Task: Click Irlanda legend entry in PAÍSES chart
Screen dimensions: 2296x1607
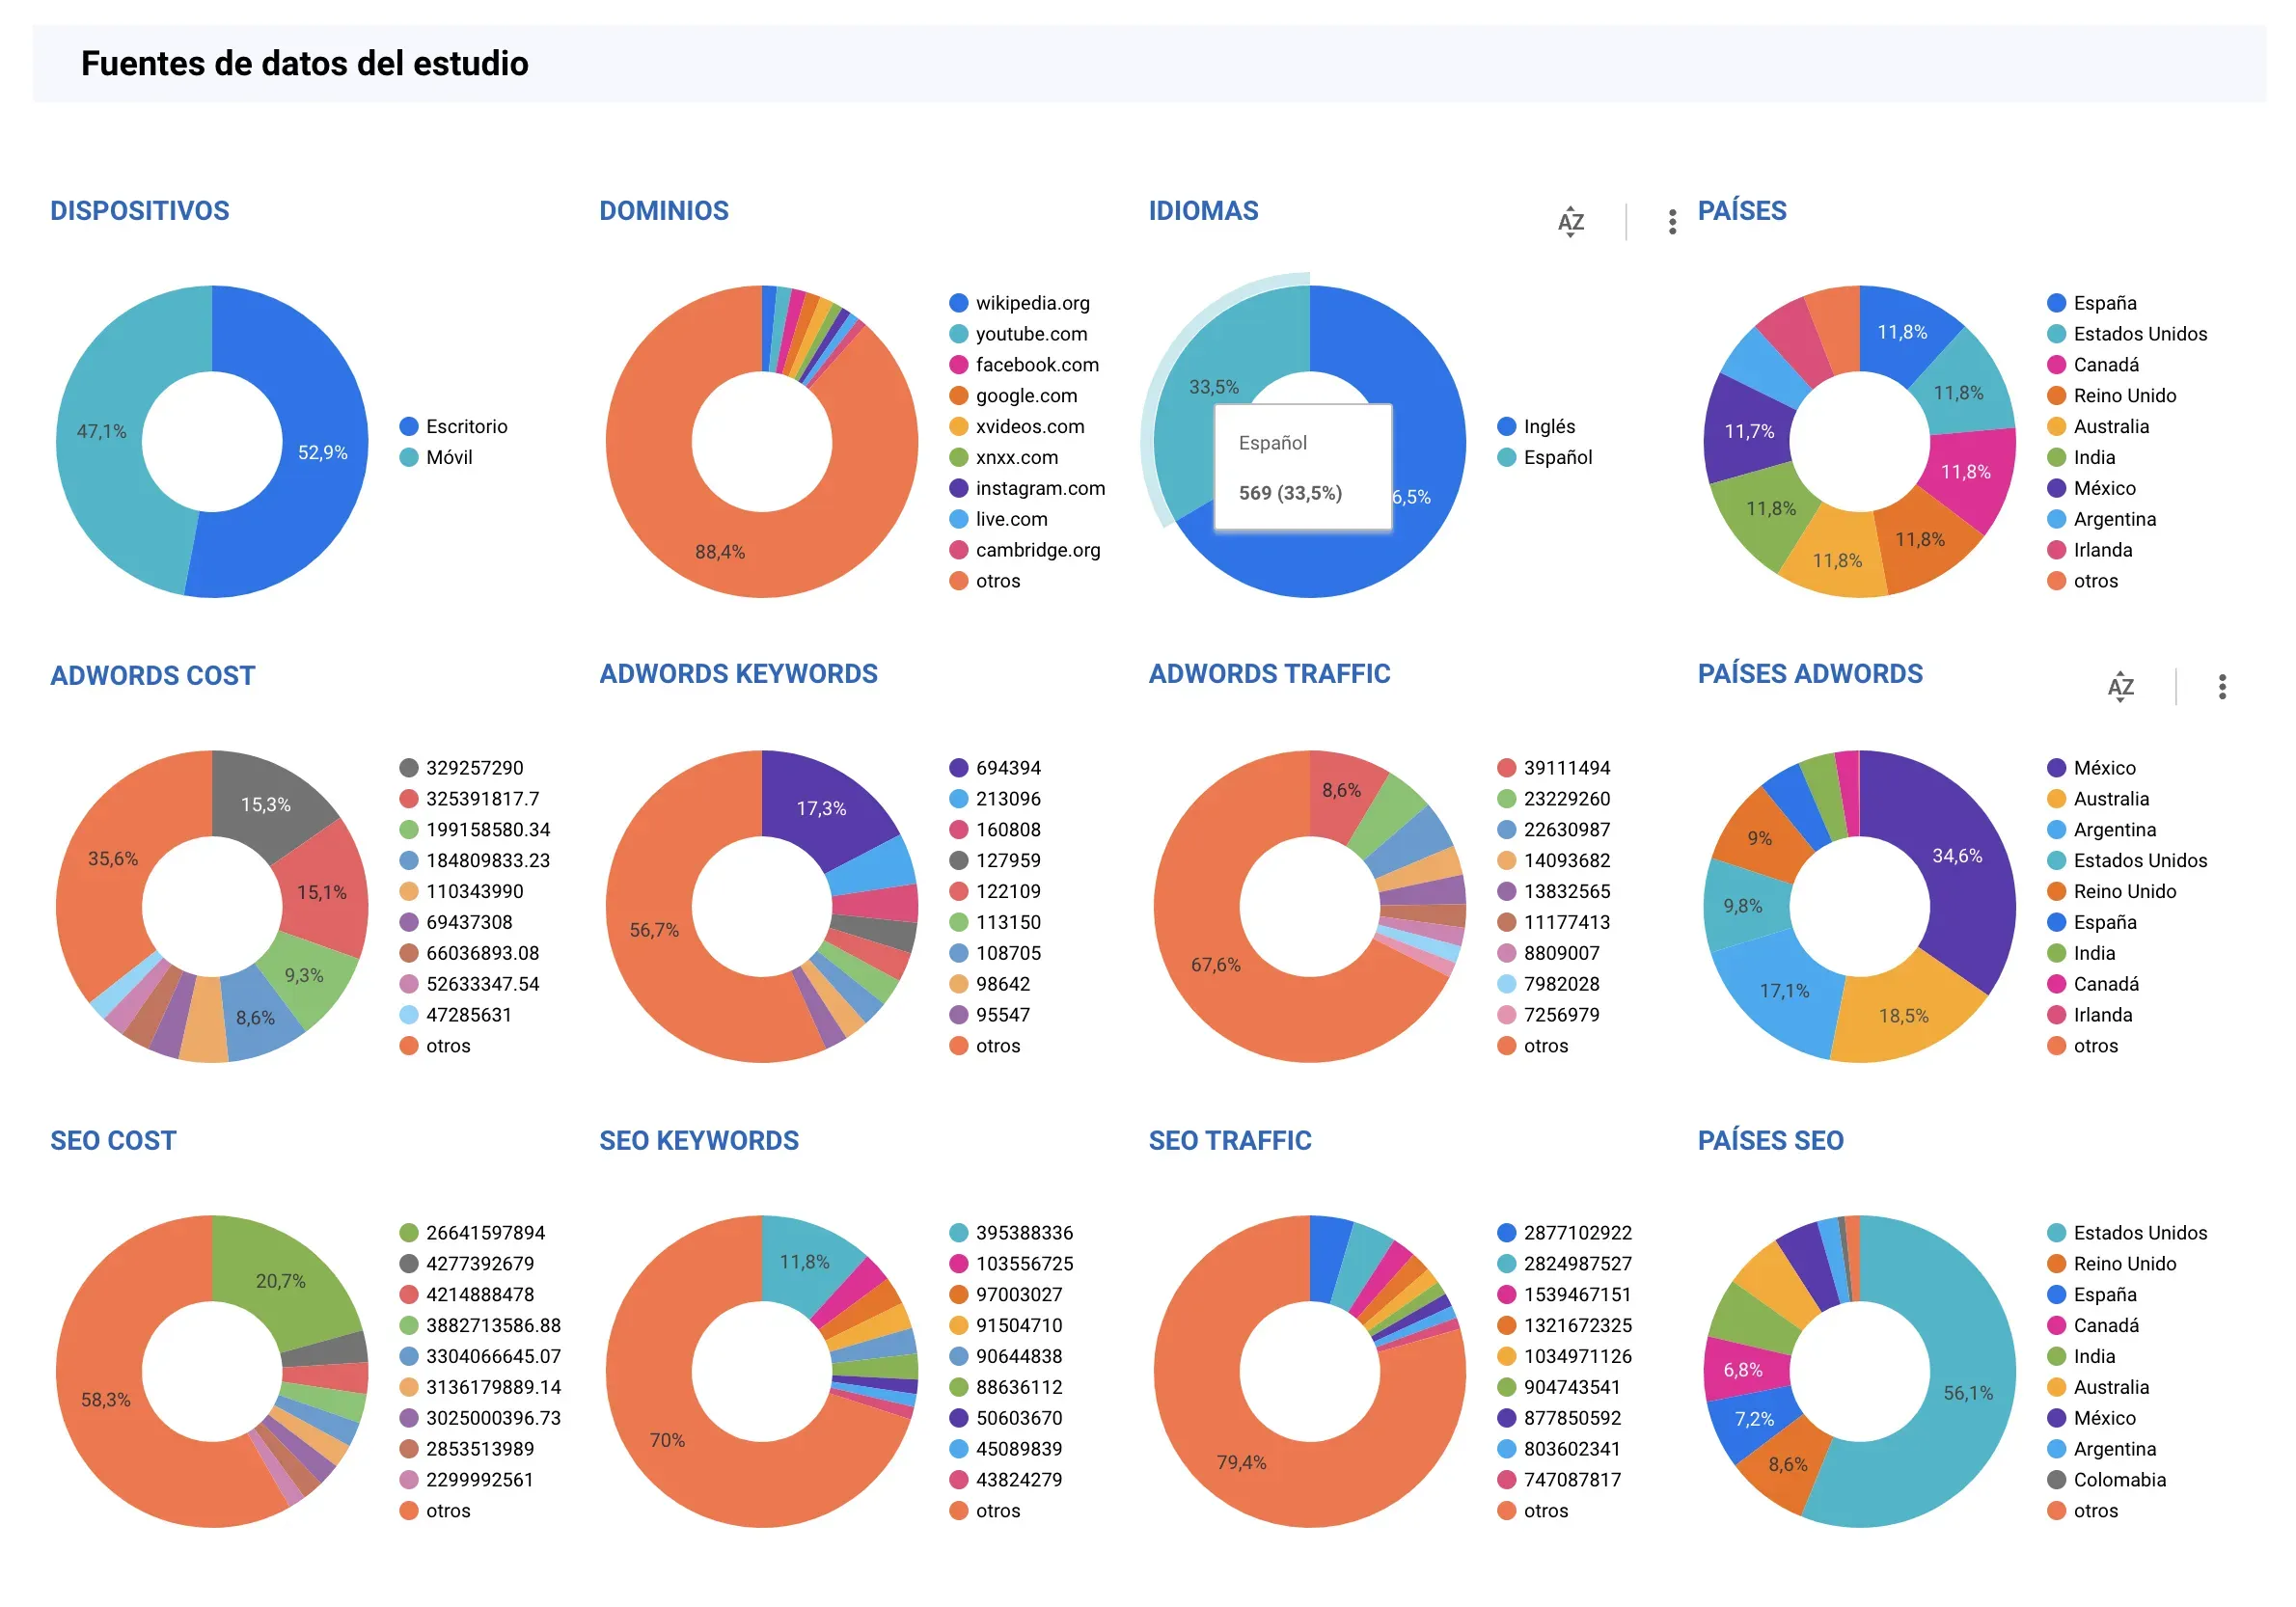Action: coord(2090,550)
